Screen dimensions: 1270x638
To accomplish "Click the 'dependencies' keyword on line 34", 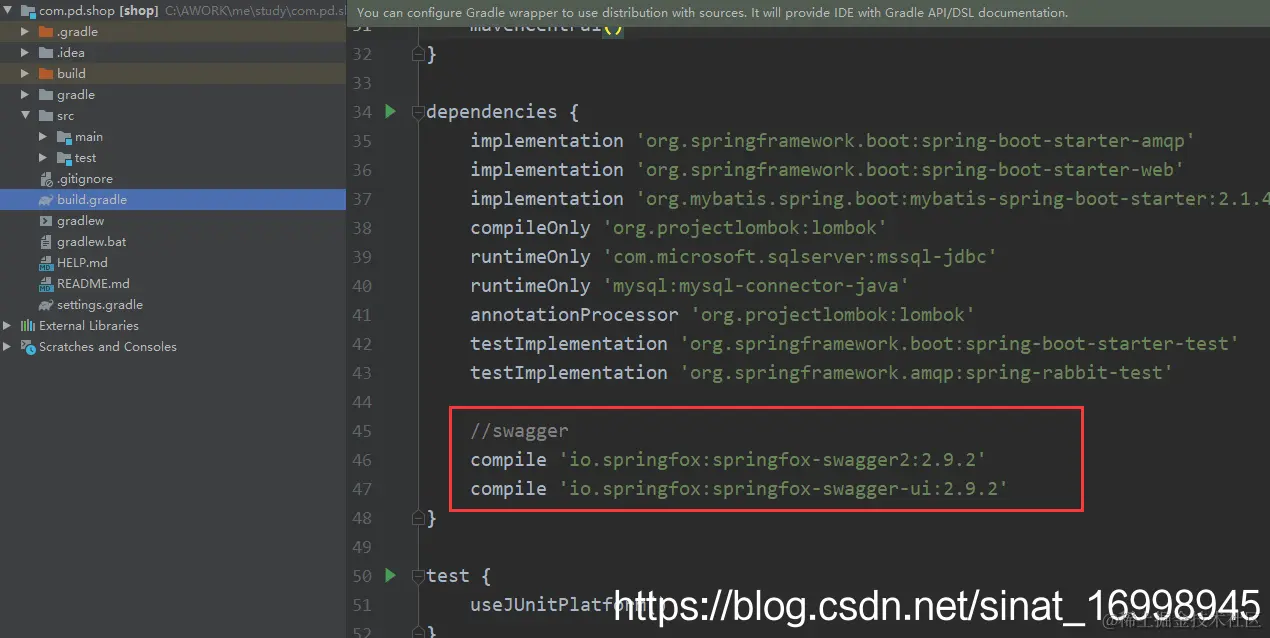I will pyautogui.click(x=491, y=111).
